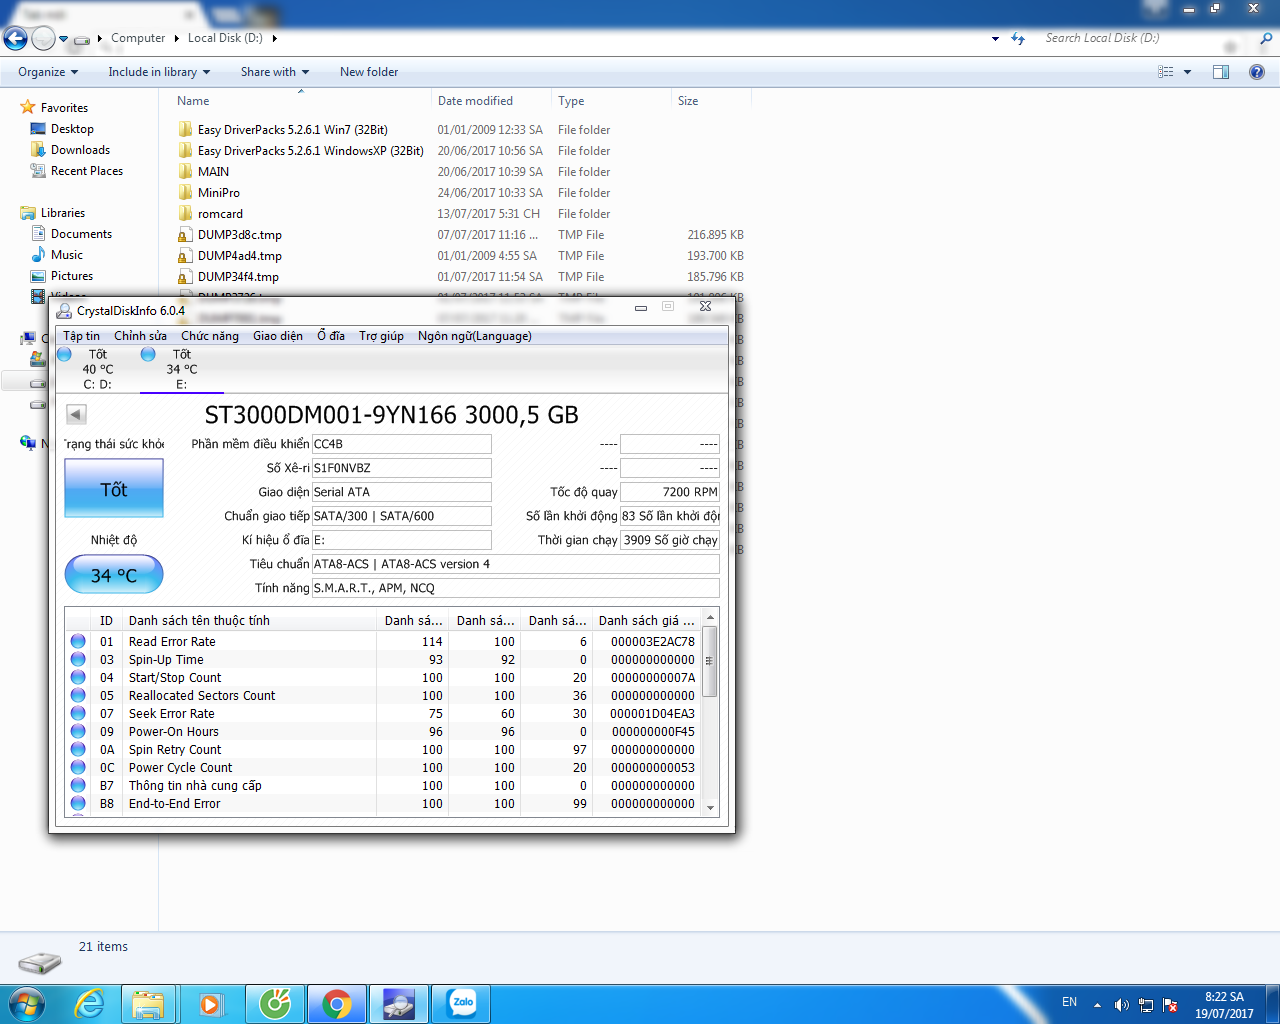This screenshot has height=1024, width=1280.
Task: Select the C: D: disk status icon
Action: coord(65,354)
